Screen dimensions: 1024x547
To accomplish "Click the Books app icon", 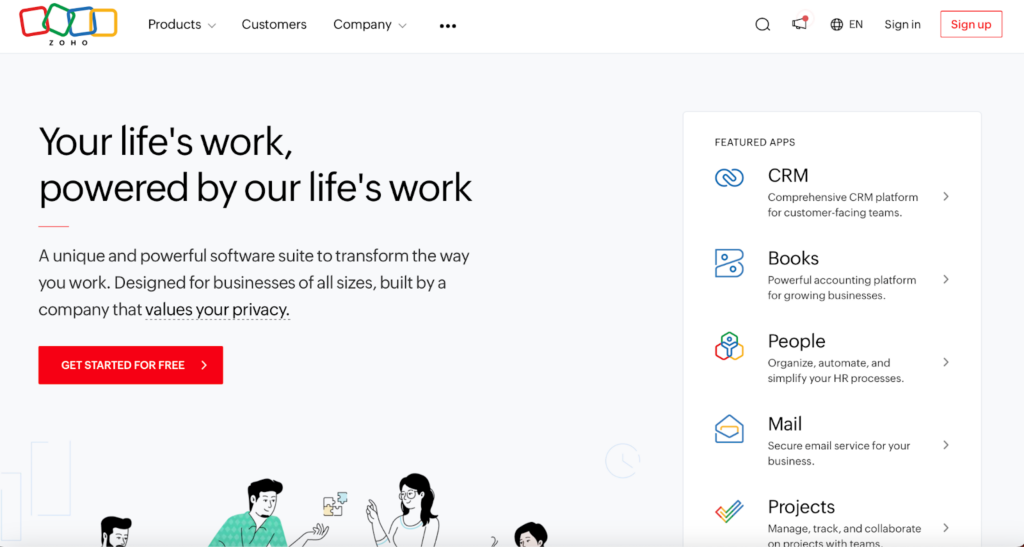I will click(729, 263).
